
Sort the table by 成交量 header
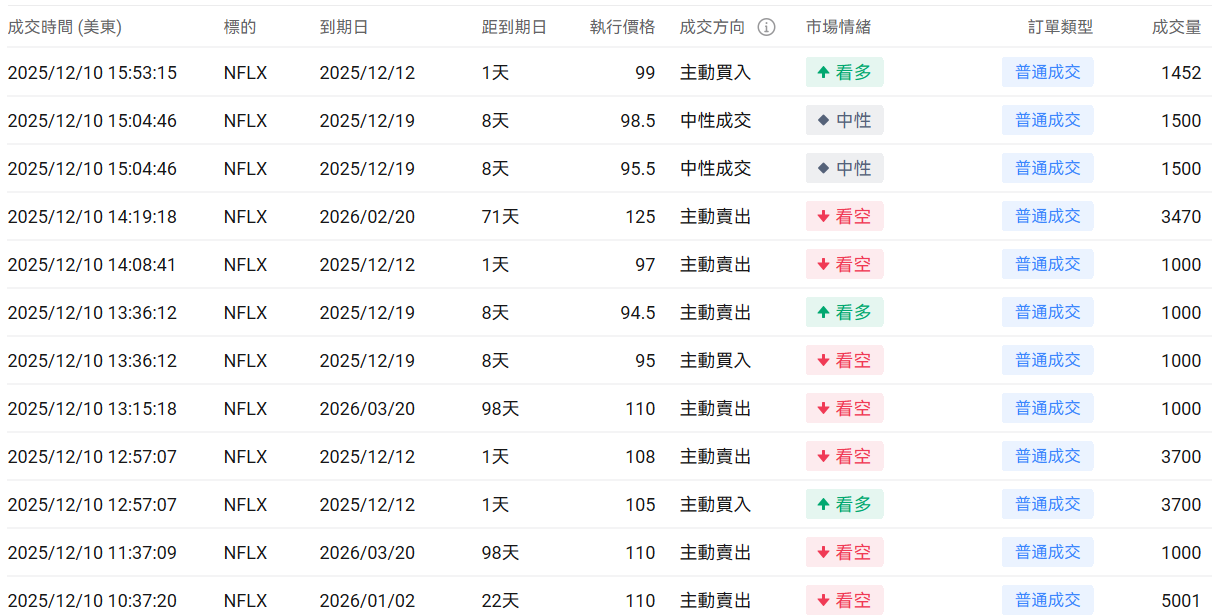1176,27
